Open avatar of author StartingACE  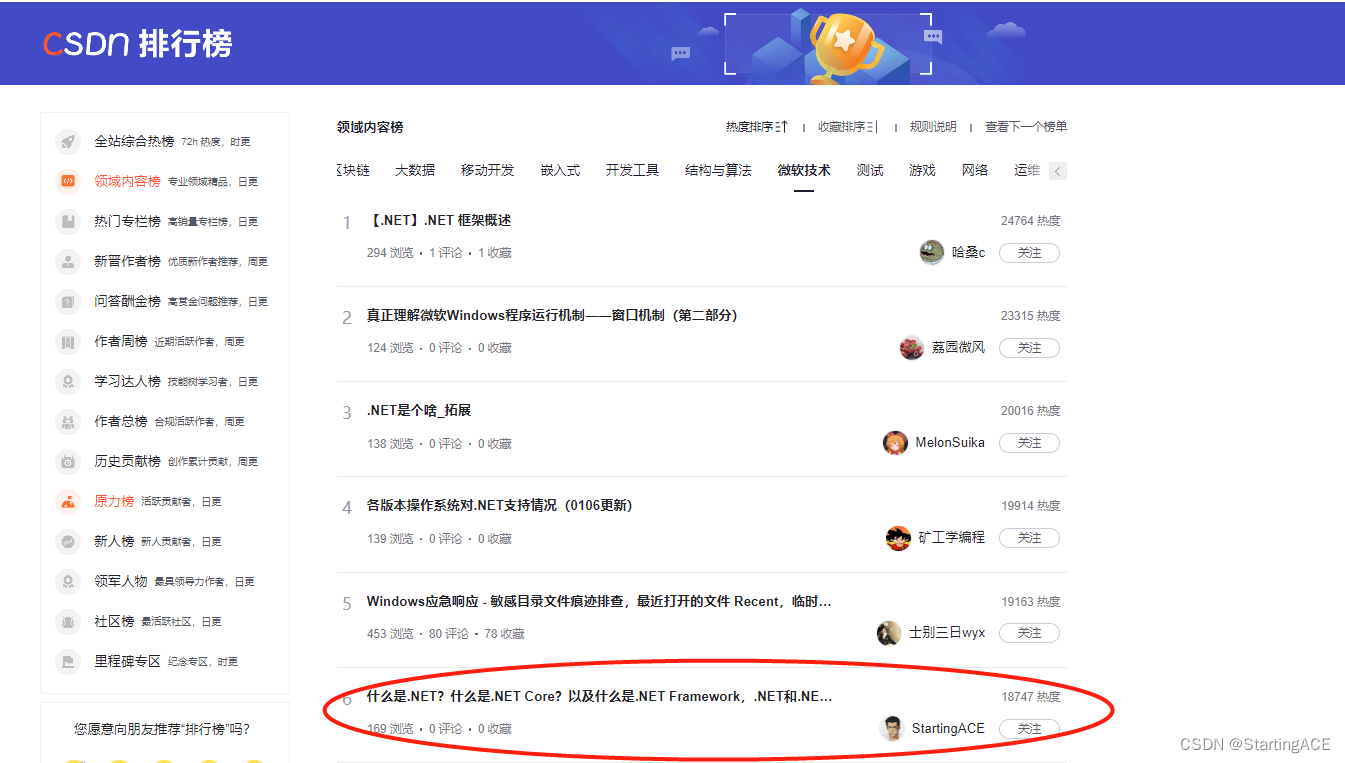pyautogui.click(x=891, y=728)
